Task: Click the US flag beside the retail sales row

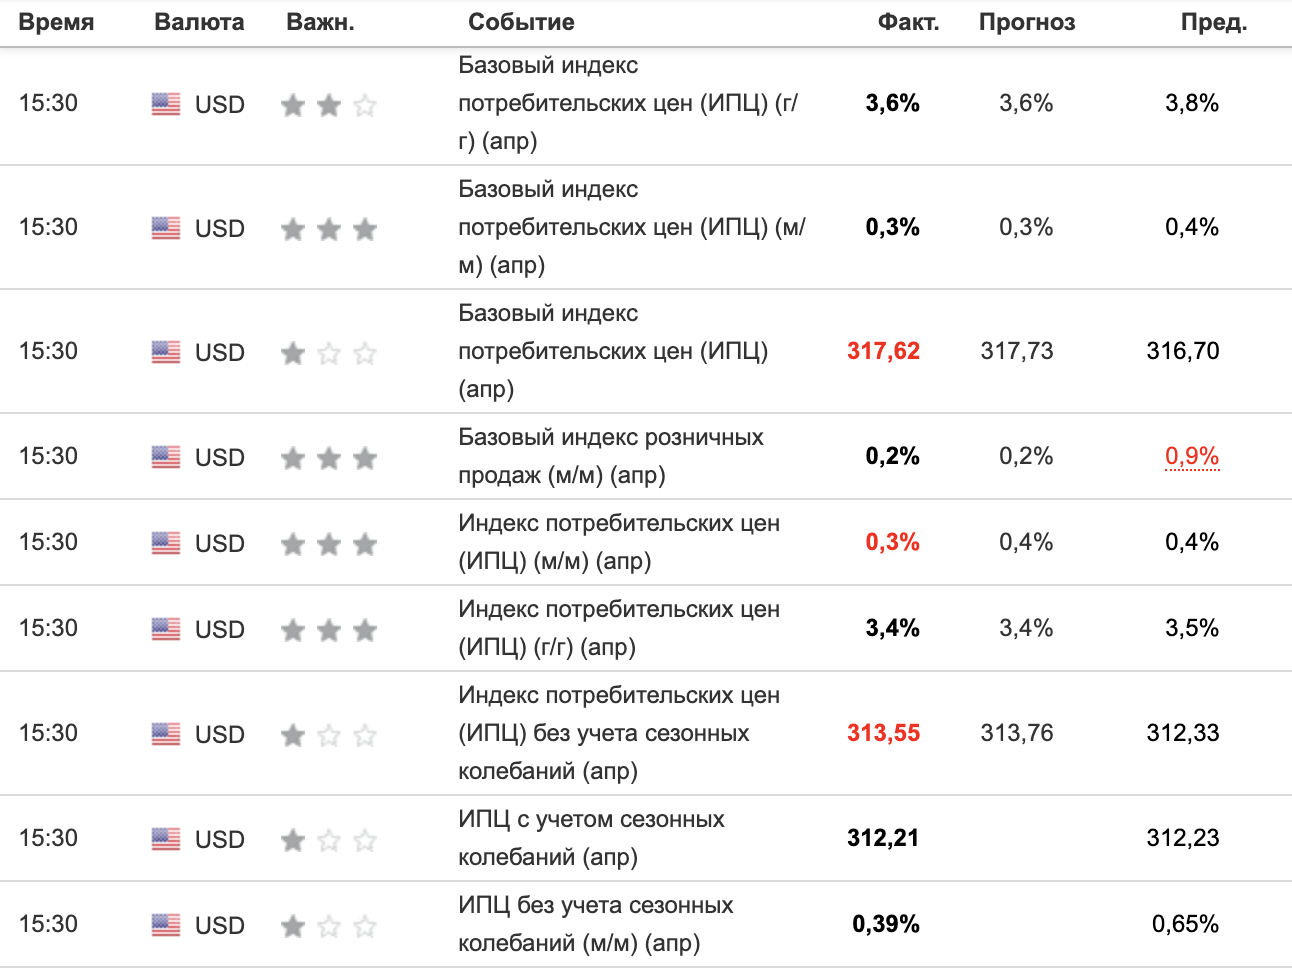Action: click(166, 457)
